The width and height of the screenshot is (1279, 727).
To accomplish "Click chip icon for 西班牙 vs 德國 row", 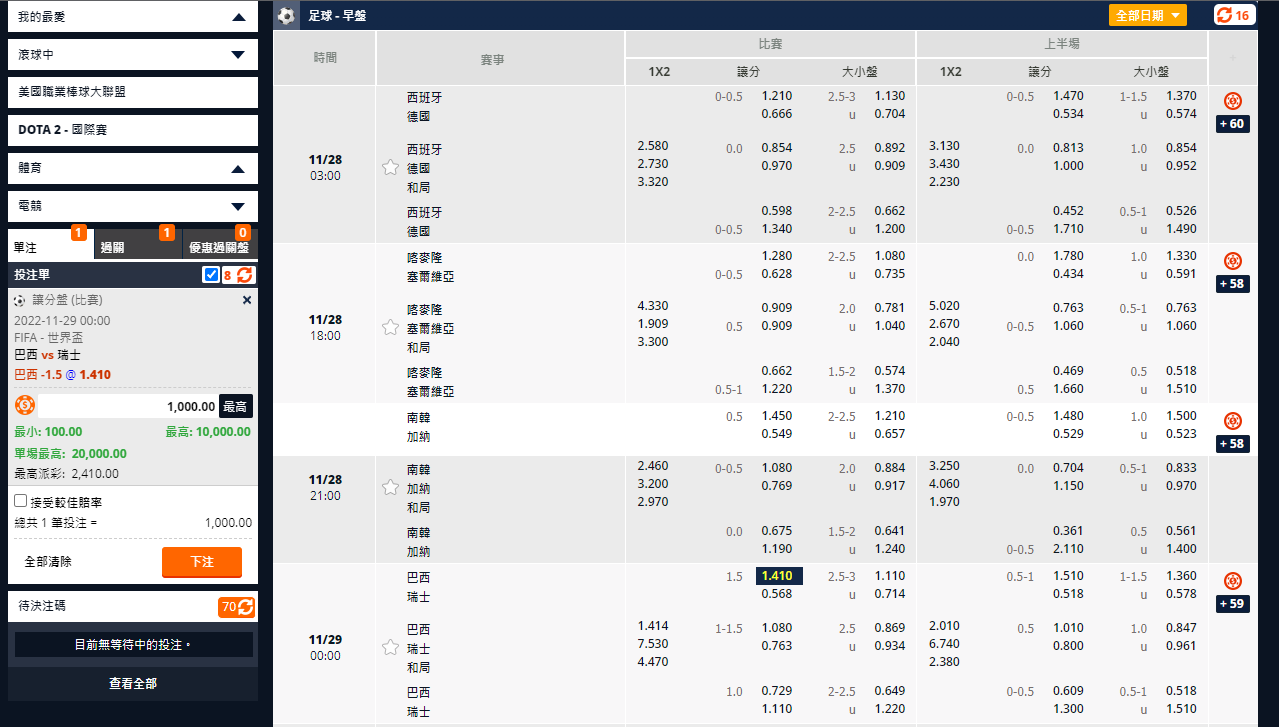I will [1233, 101].
